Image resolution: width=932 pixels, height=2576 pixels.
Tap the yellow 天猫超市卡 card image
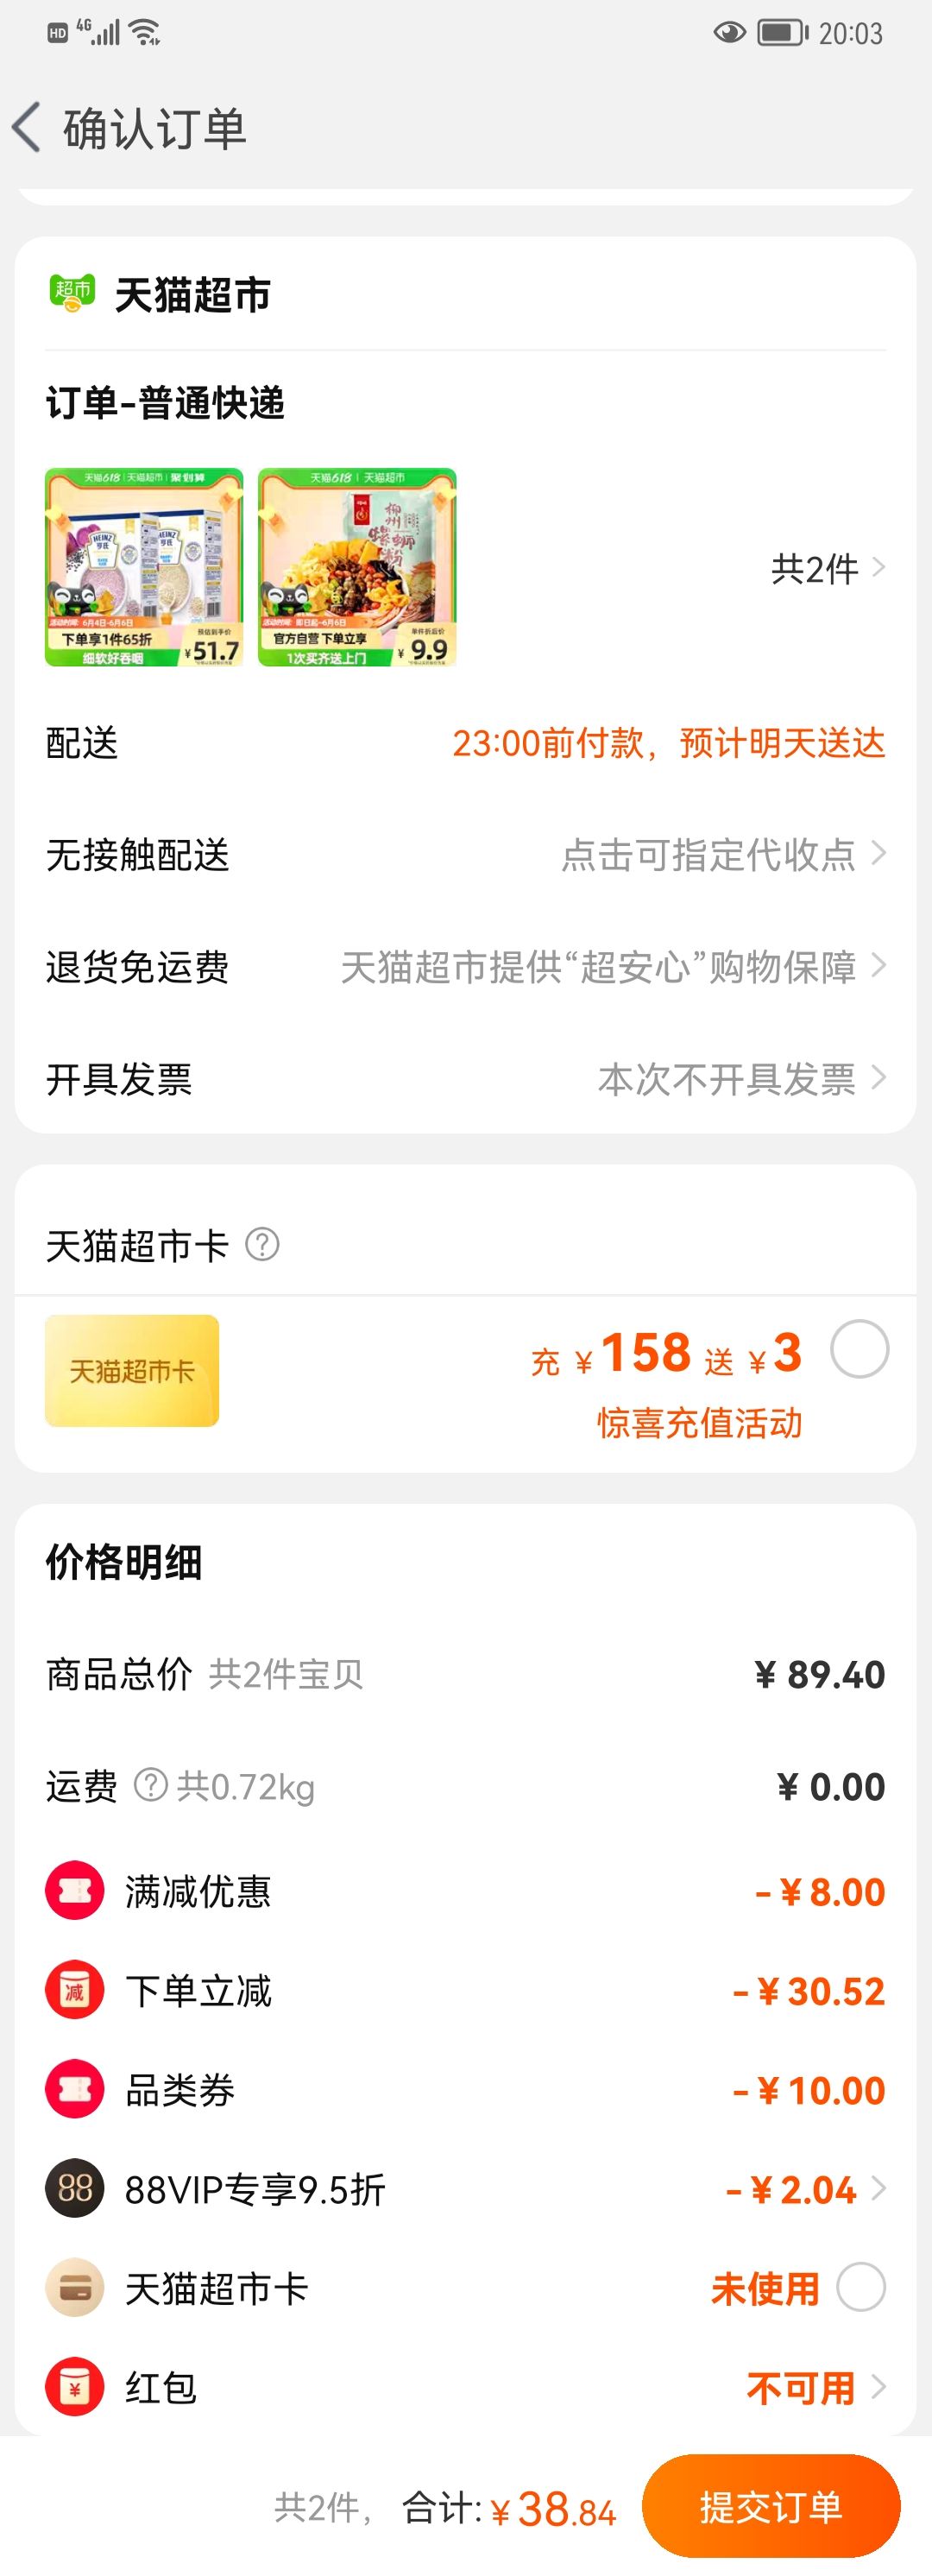(132, 1370)
